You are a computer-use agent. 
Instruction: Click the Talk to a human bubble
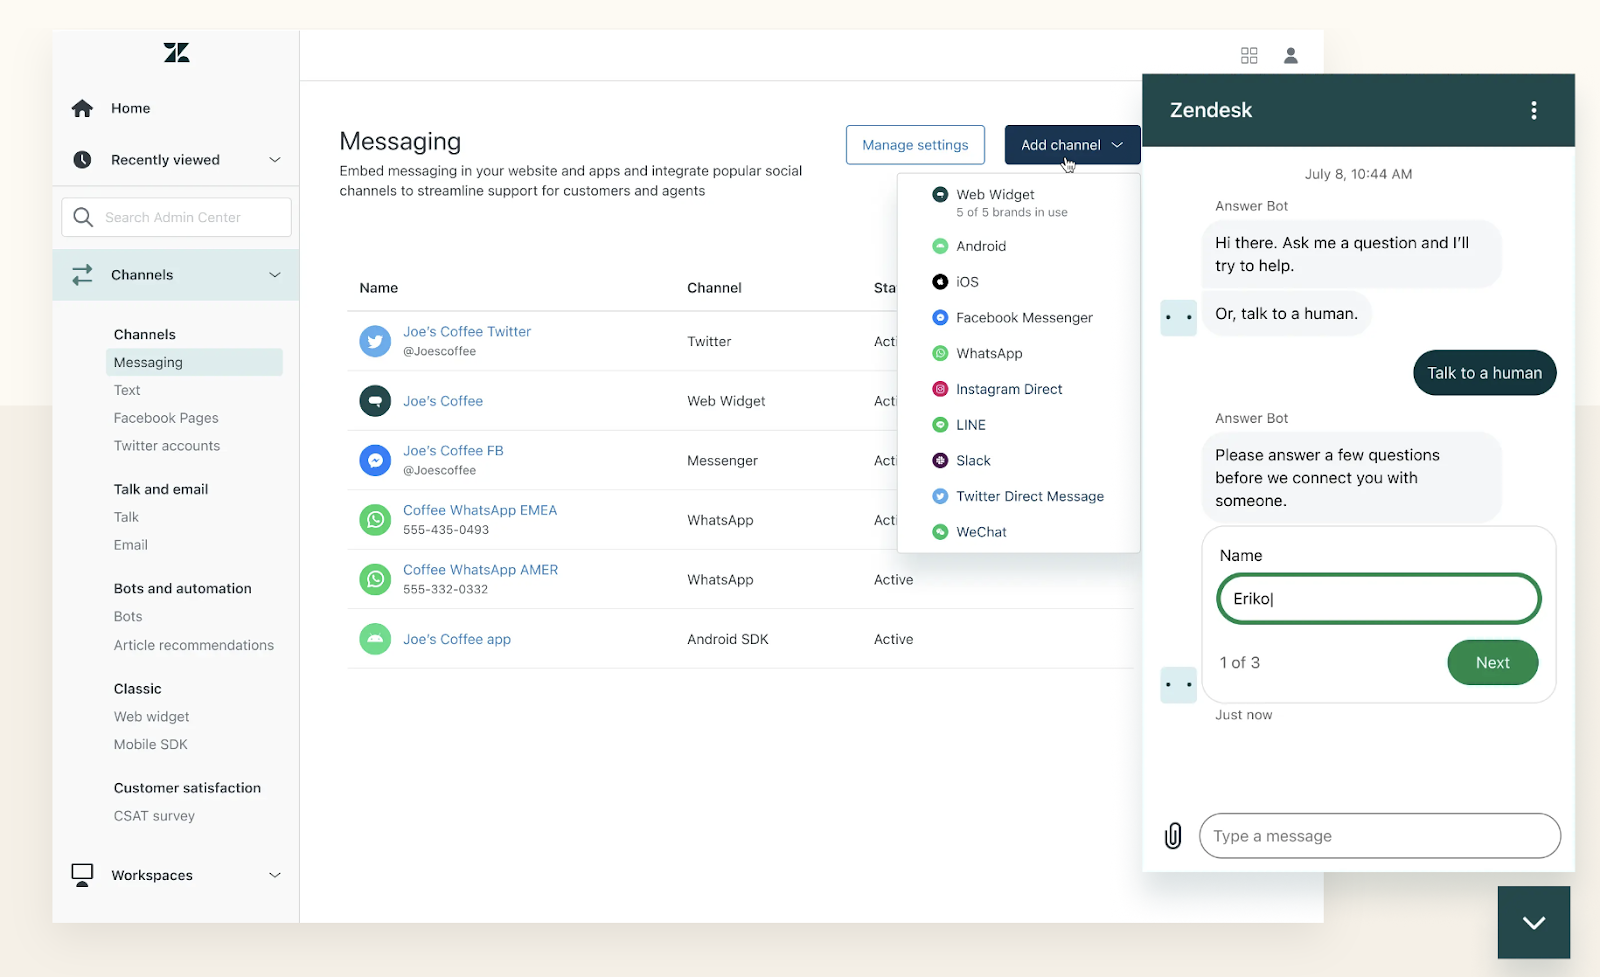click(1485, 373)
